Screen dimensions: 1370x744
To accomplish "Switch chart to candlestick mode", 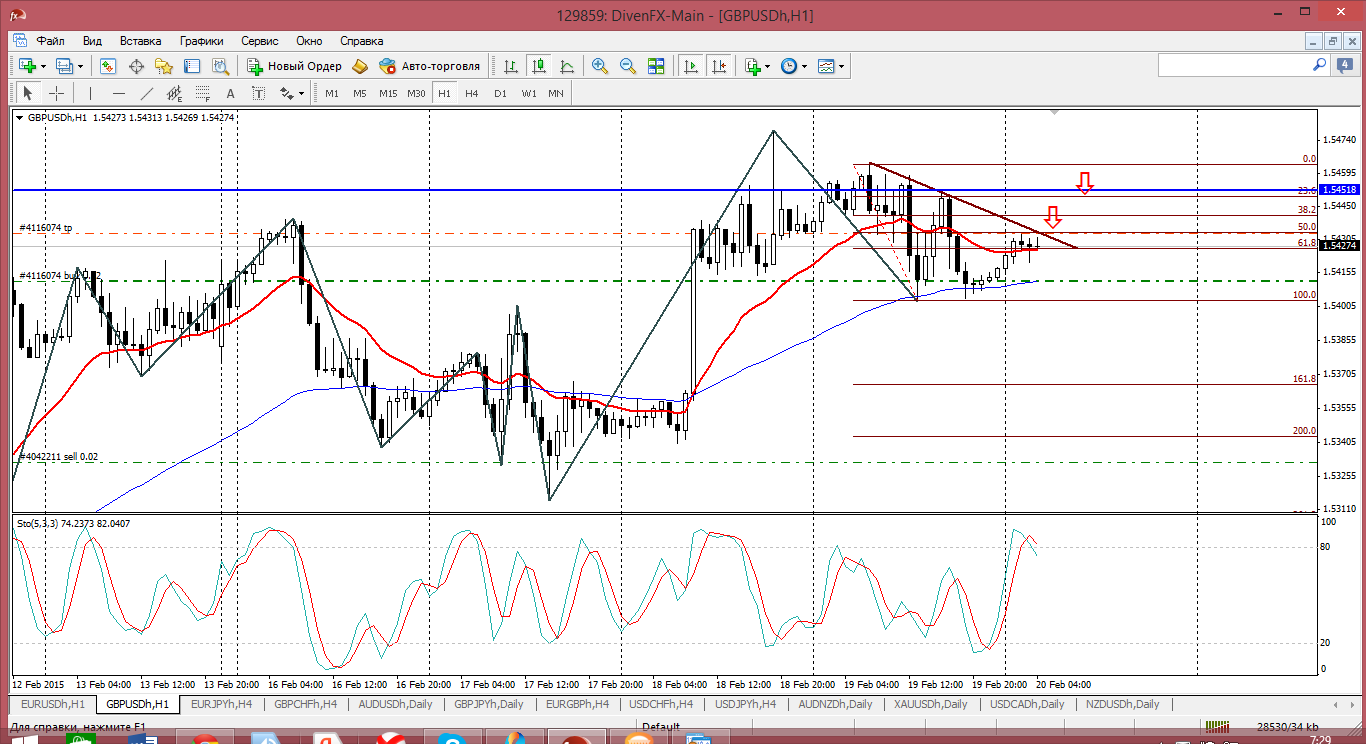I will (539, 66).
